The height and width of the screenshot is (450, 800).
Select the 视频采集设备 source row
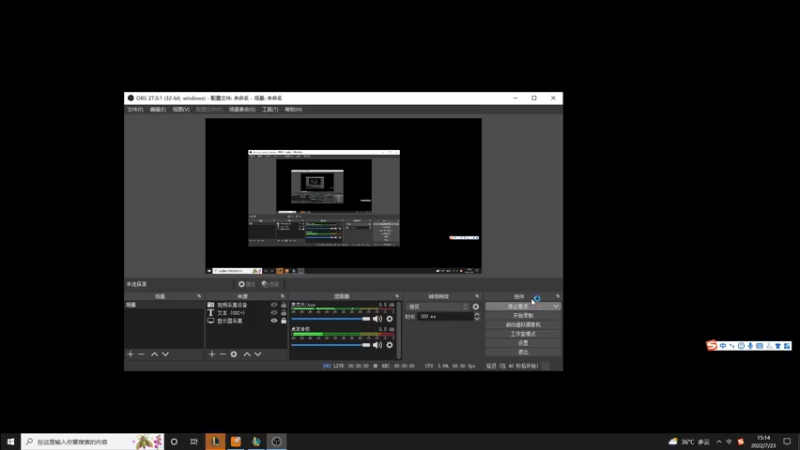click(246, 305)
